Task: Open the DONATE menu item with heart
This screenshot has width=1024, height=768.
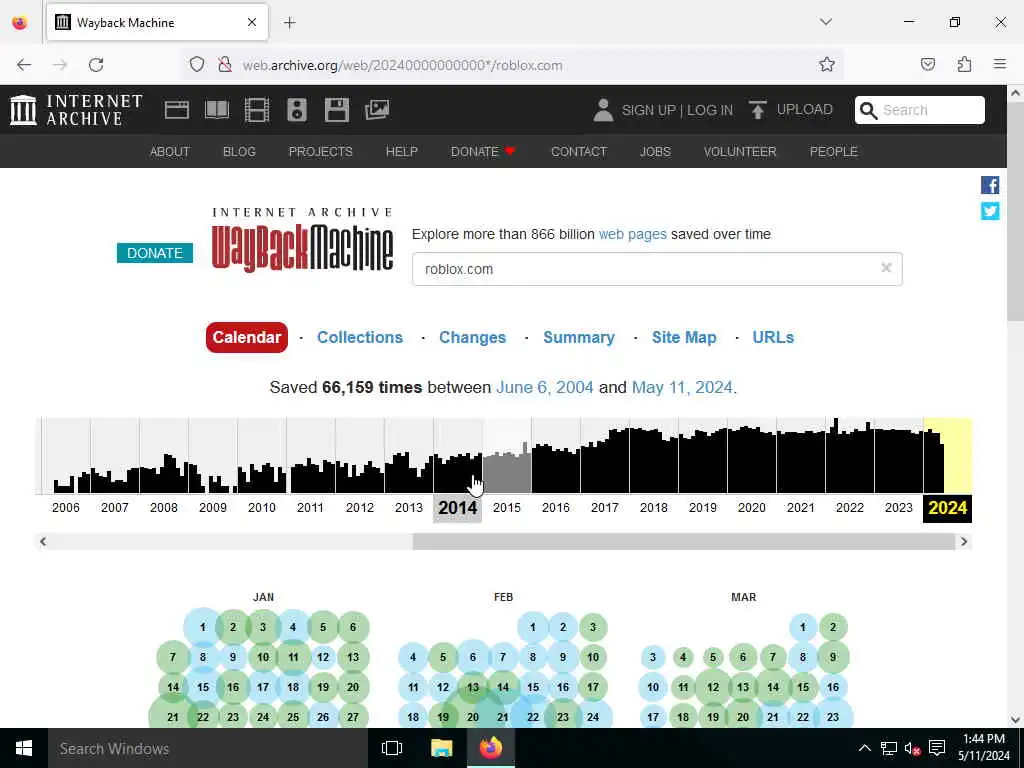Action: (x=484, y=152)
